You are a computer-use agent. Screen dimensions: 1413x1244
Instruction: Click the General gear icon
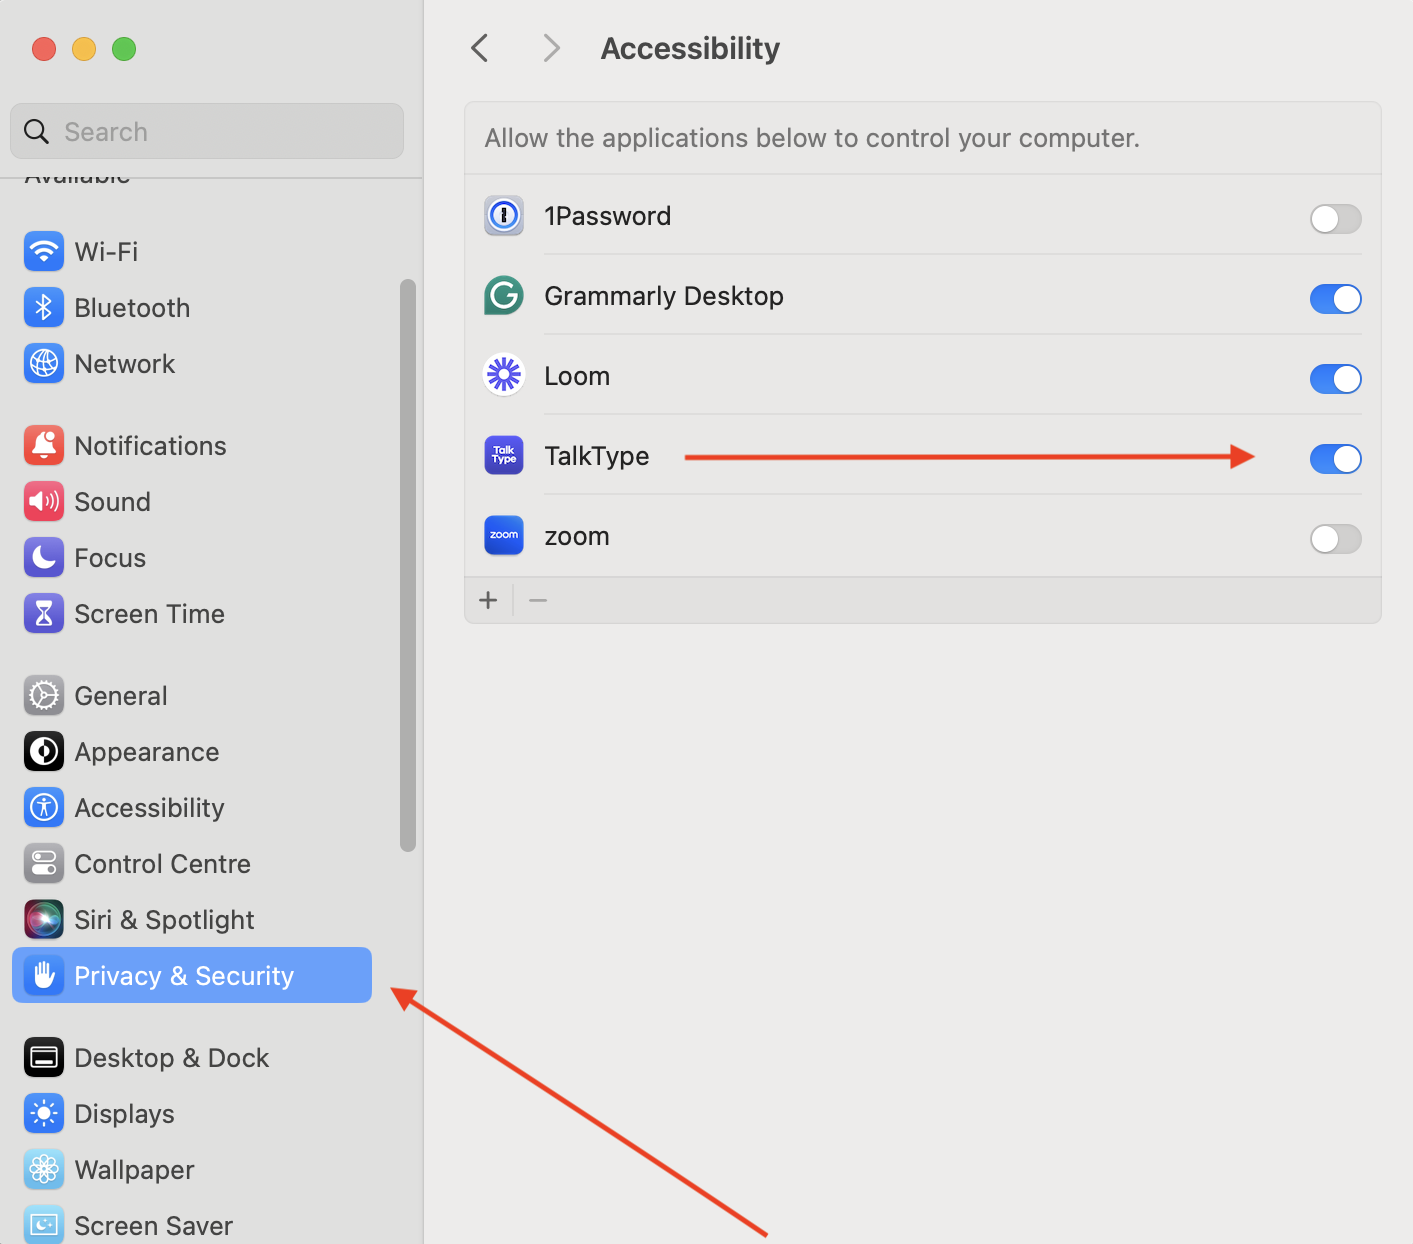[x=44, y=696]
